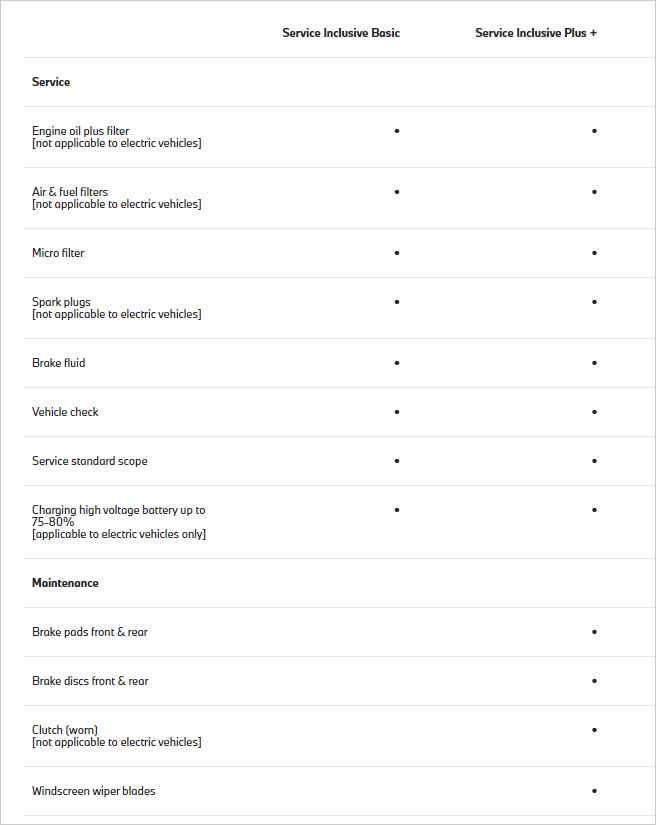Viewport: 656px width, 825px height.
Task: Click the Service standard scope label
Action: click(89, 461)
